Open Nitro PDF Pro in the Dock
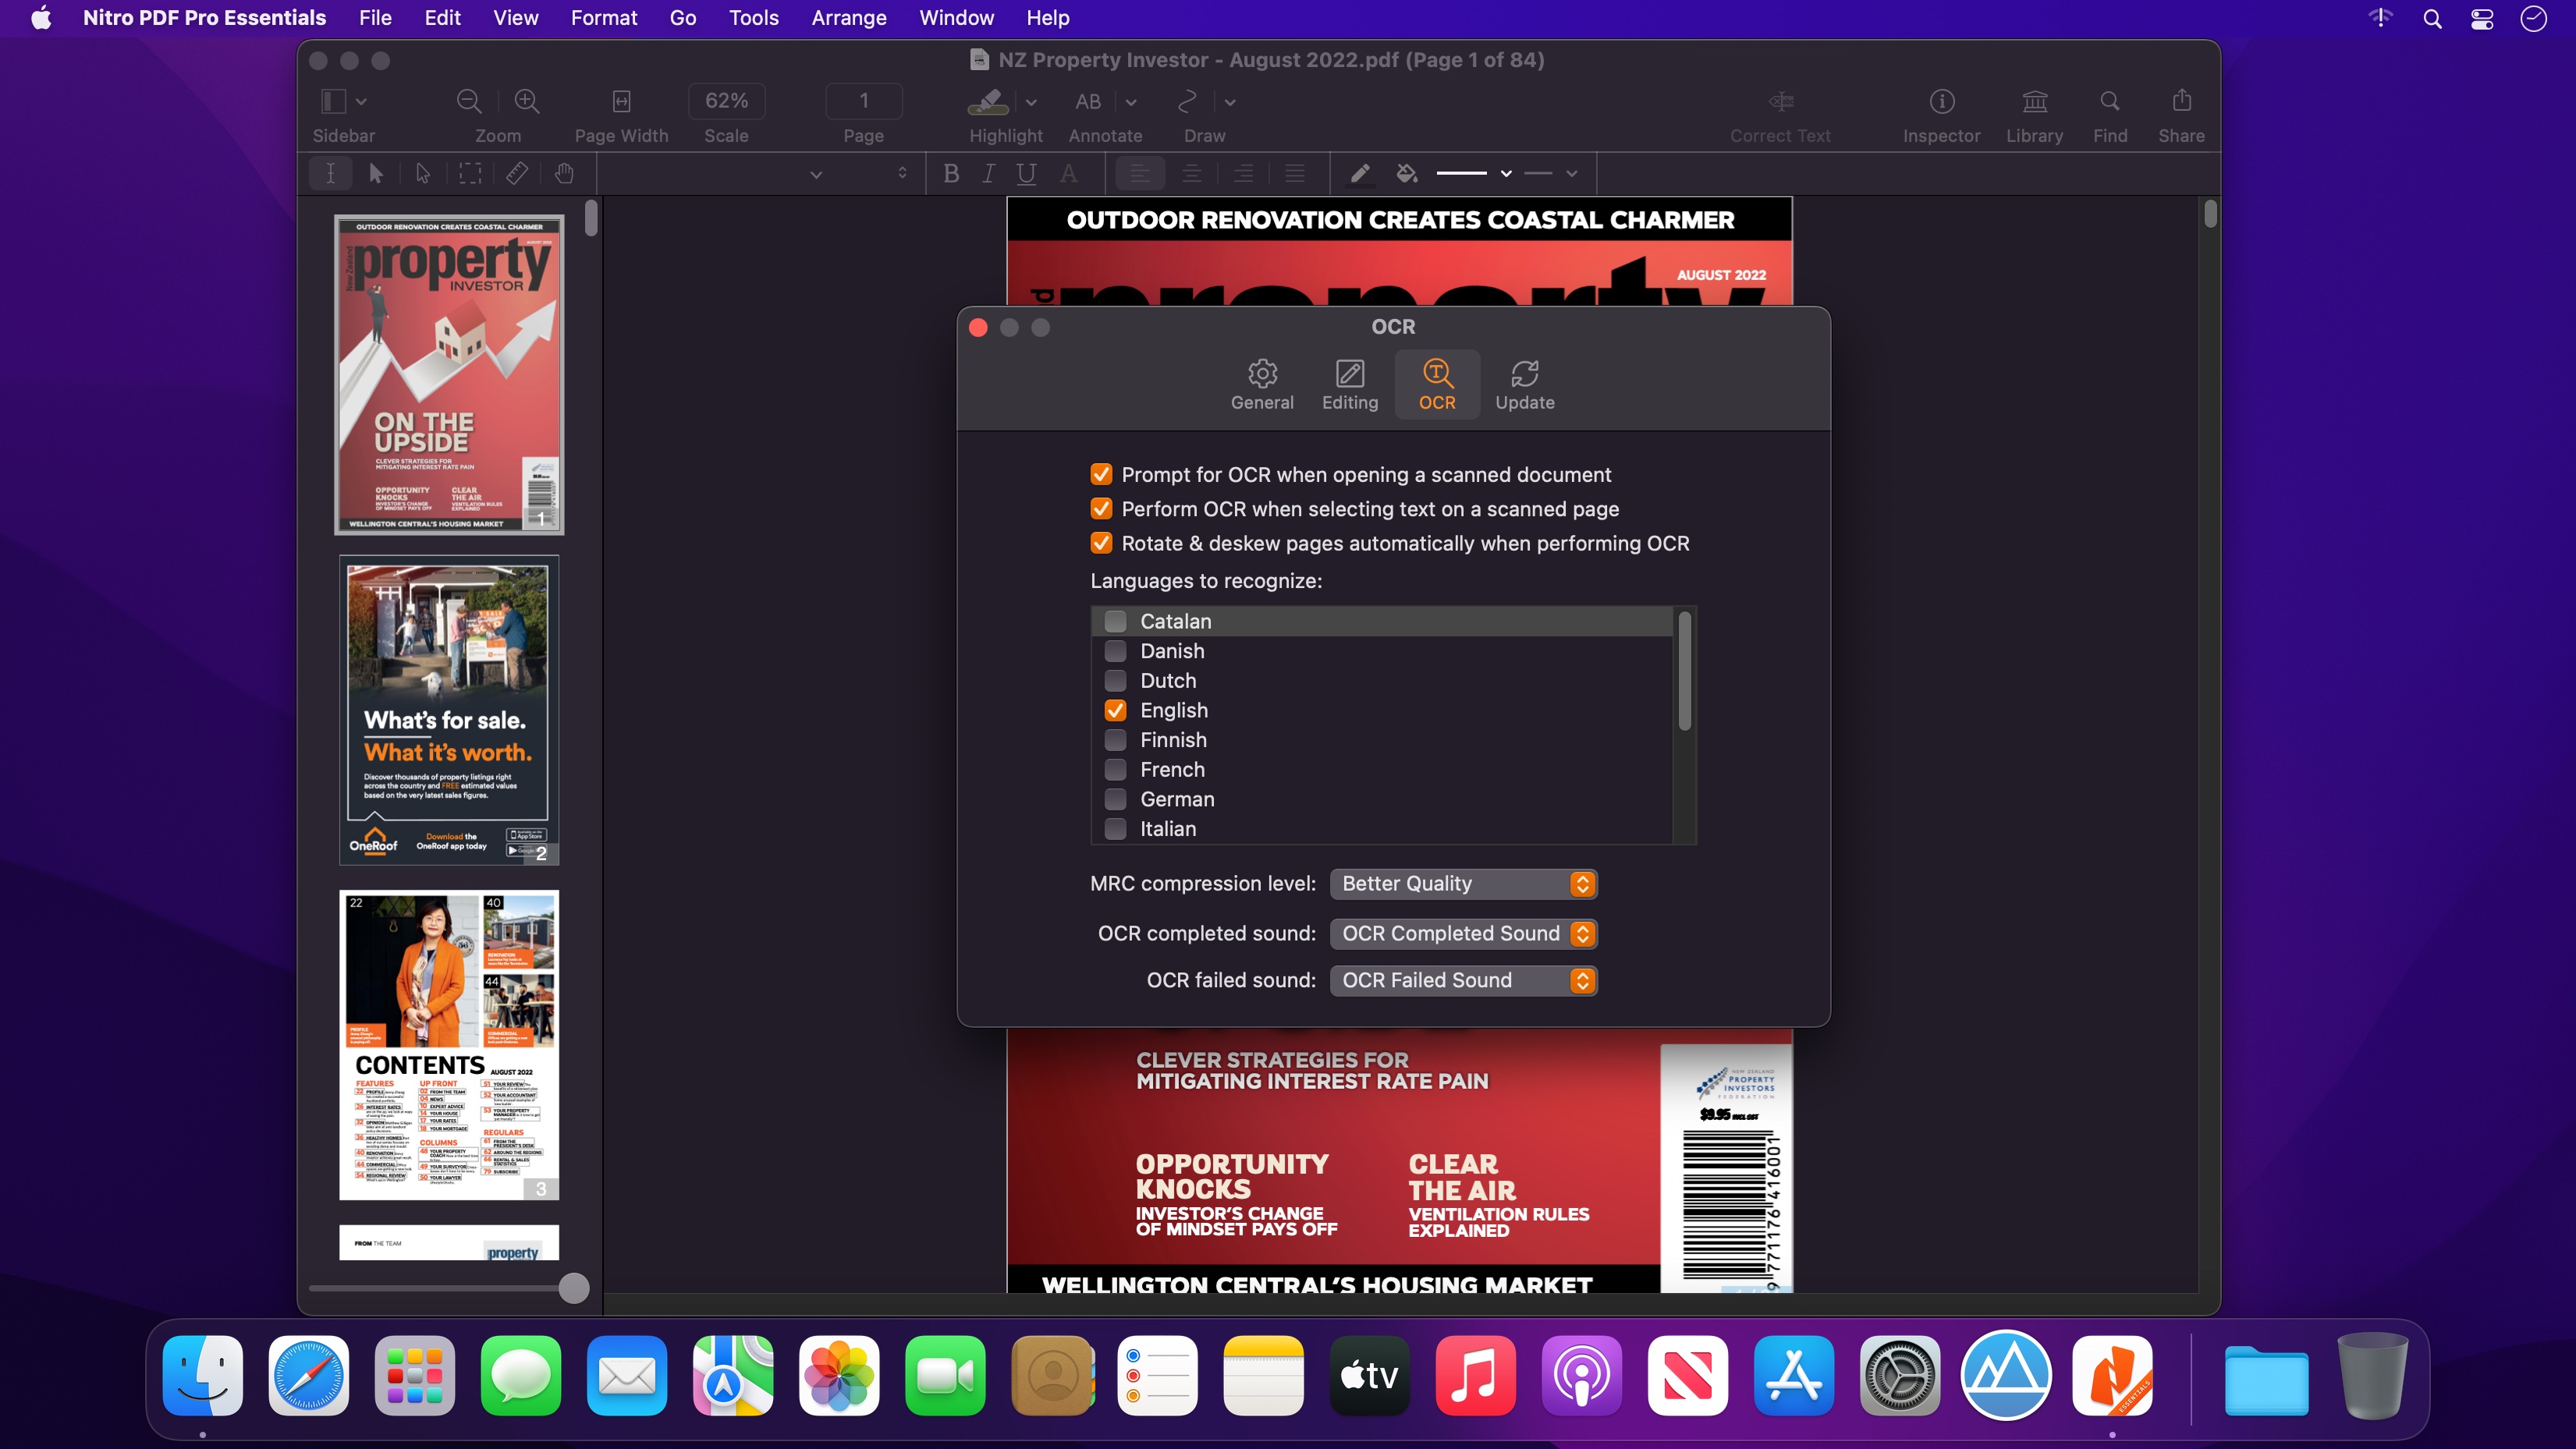Screen dimensions: 2576x1449 coord(2112,1376)
